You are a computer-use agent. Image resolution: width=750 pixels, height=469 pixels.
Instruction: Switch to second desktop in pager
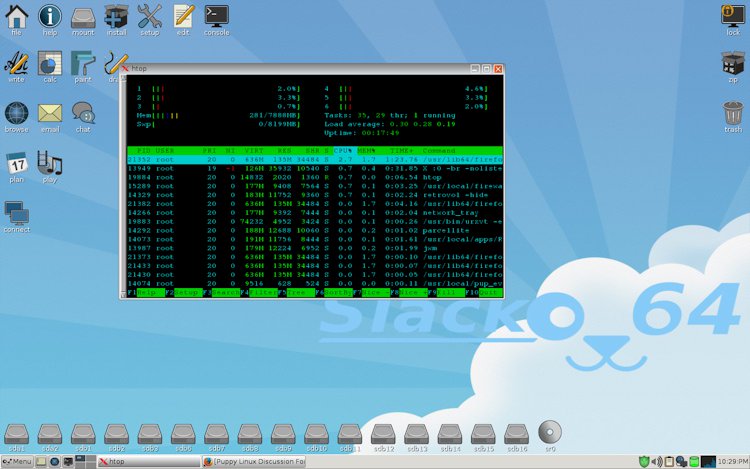point(90,459)
